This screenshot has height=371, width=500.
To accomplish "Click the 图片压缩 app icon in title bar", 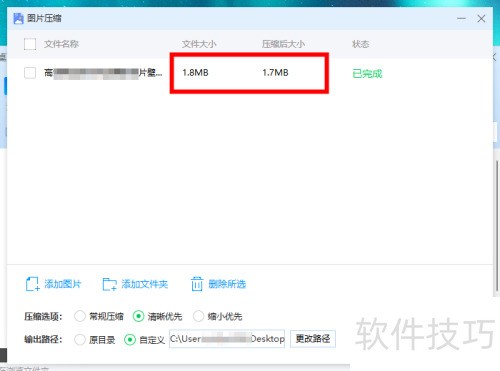I will pyautogui.click(x=18, y=18).
